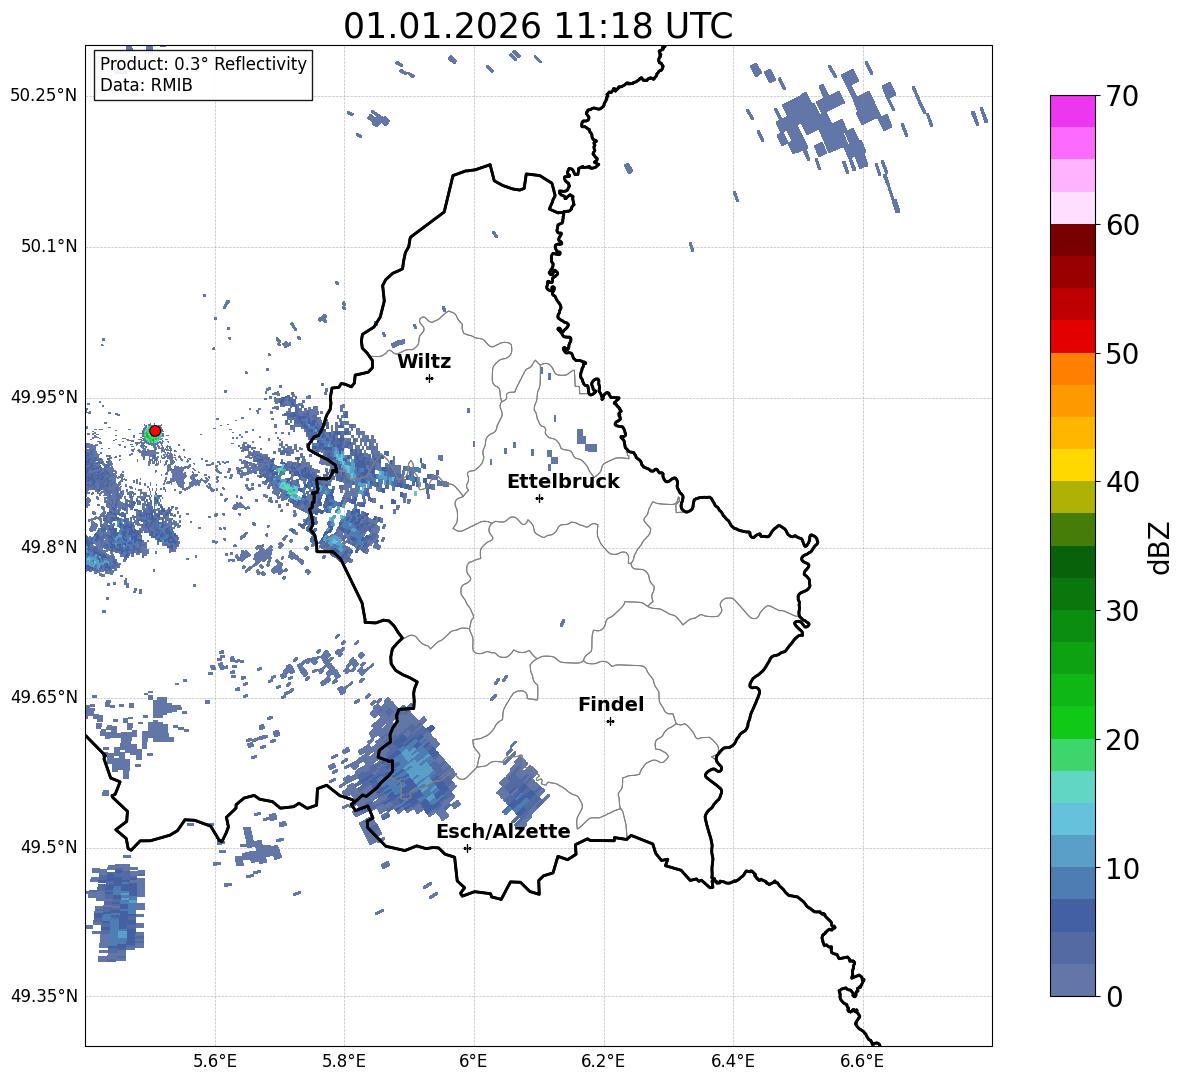Click the Esch/Alzette station cross marker
This screenshot has width=1184, height=1081.
pos(467,848)
